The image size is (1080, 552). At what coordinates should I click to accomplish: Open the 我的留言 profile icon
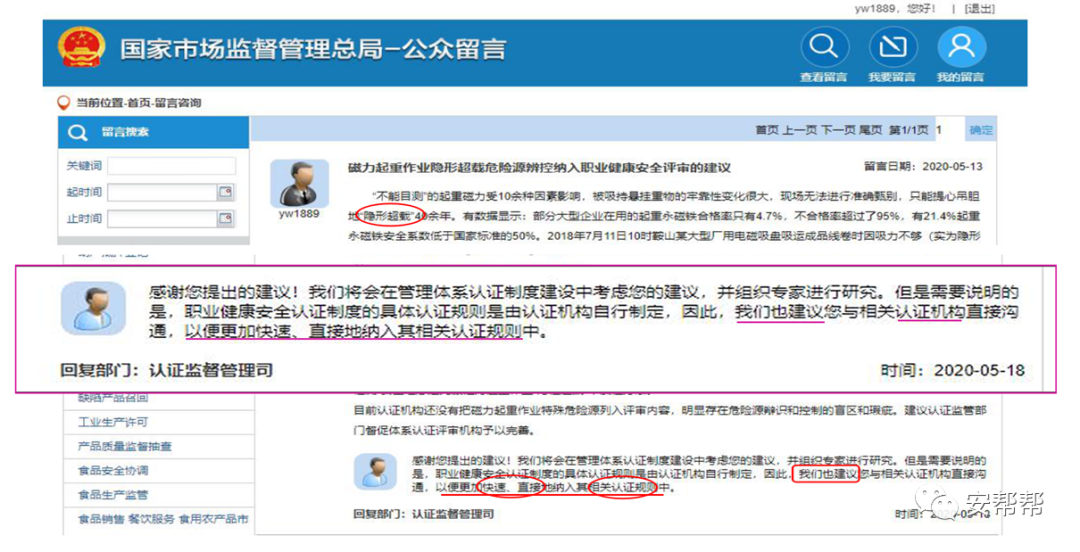960,47
